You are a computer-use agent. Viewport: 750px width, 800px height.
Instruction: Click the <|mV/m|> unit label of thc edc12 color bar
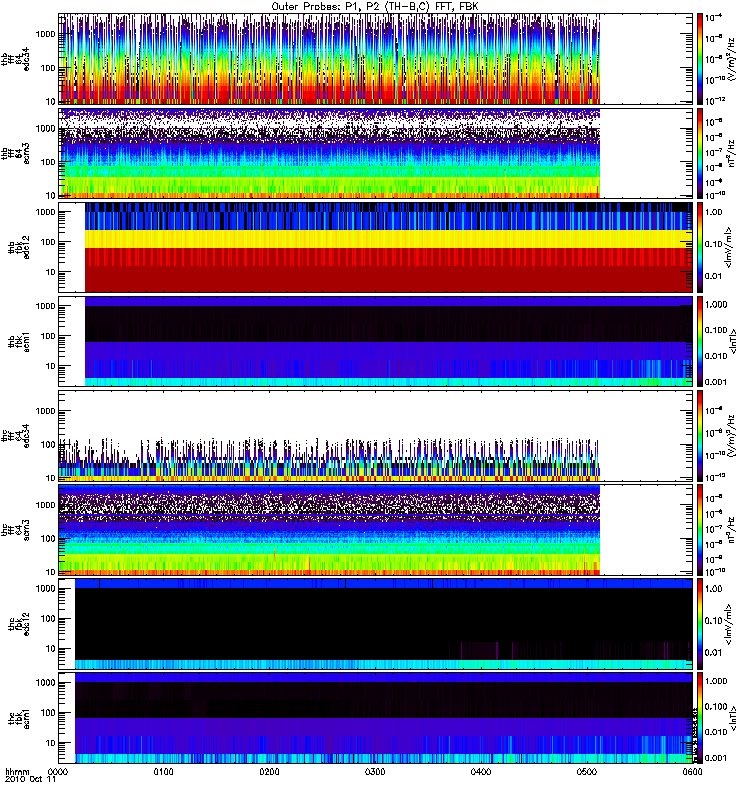pos(729,624)
